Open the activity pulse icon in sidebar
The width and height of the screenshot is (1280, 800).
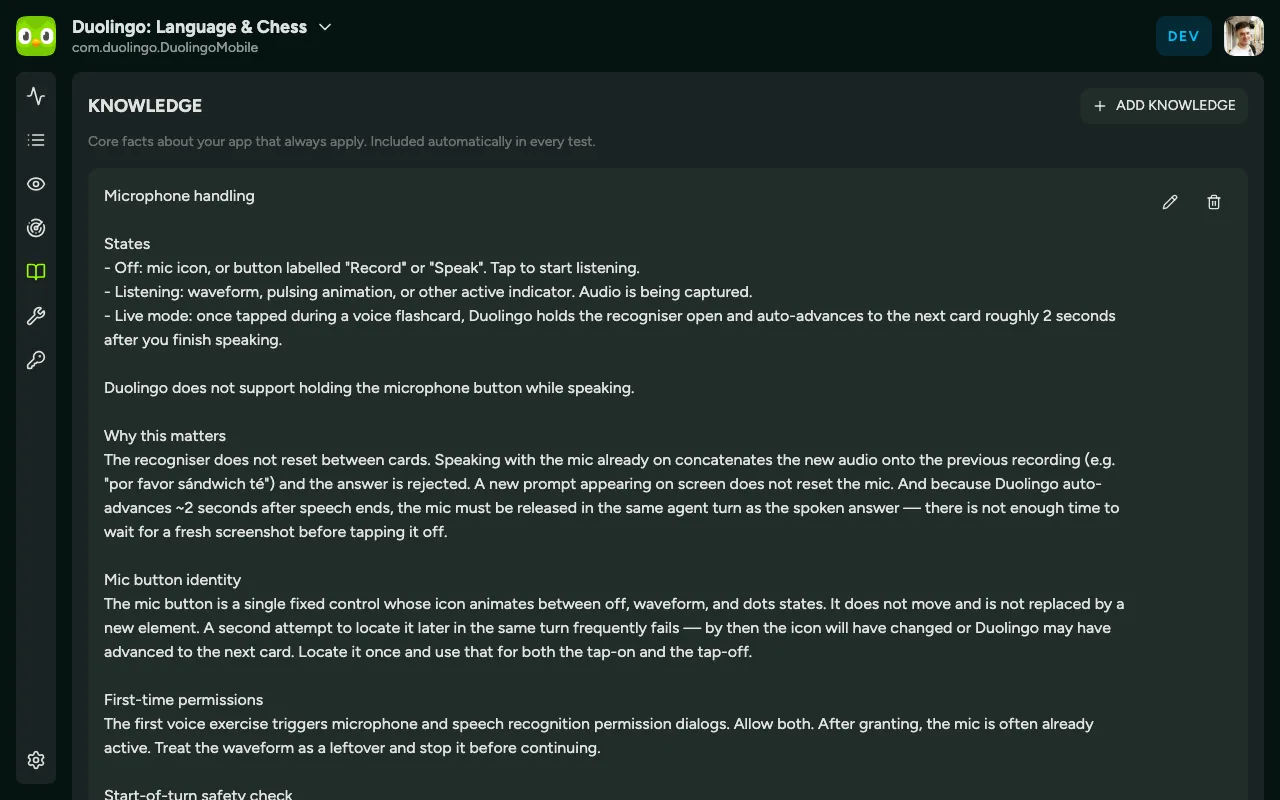click(x=36, y=96)
